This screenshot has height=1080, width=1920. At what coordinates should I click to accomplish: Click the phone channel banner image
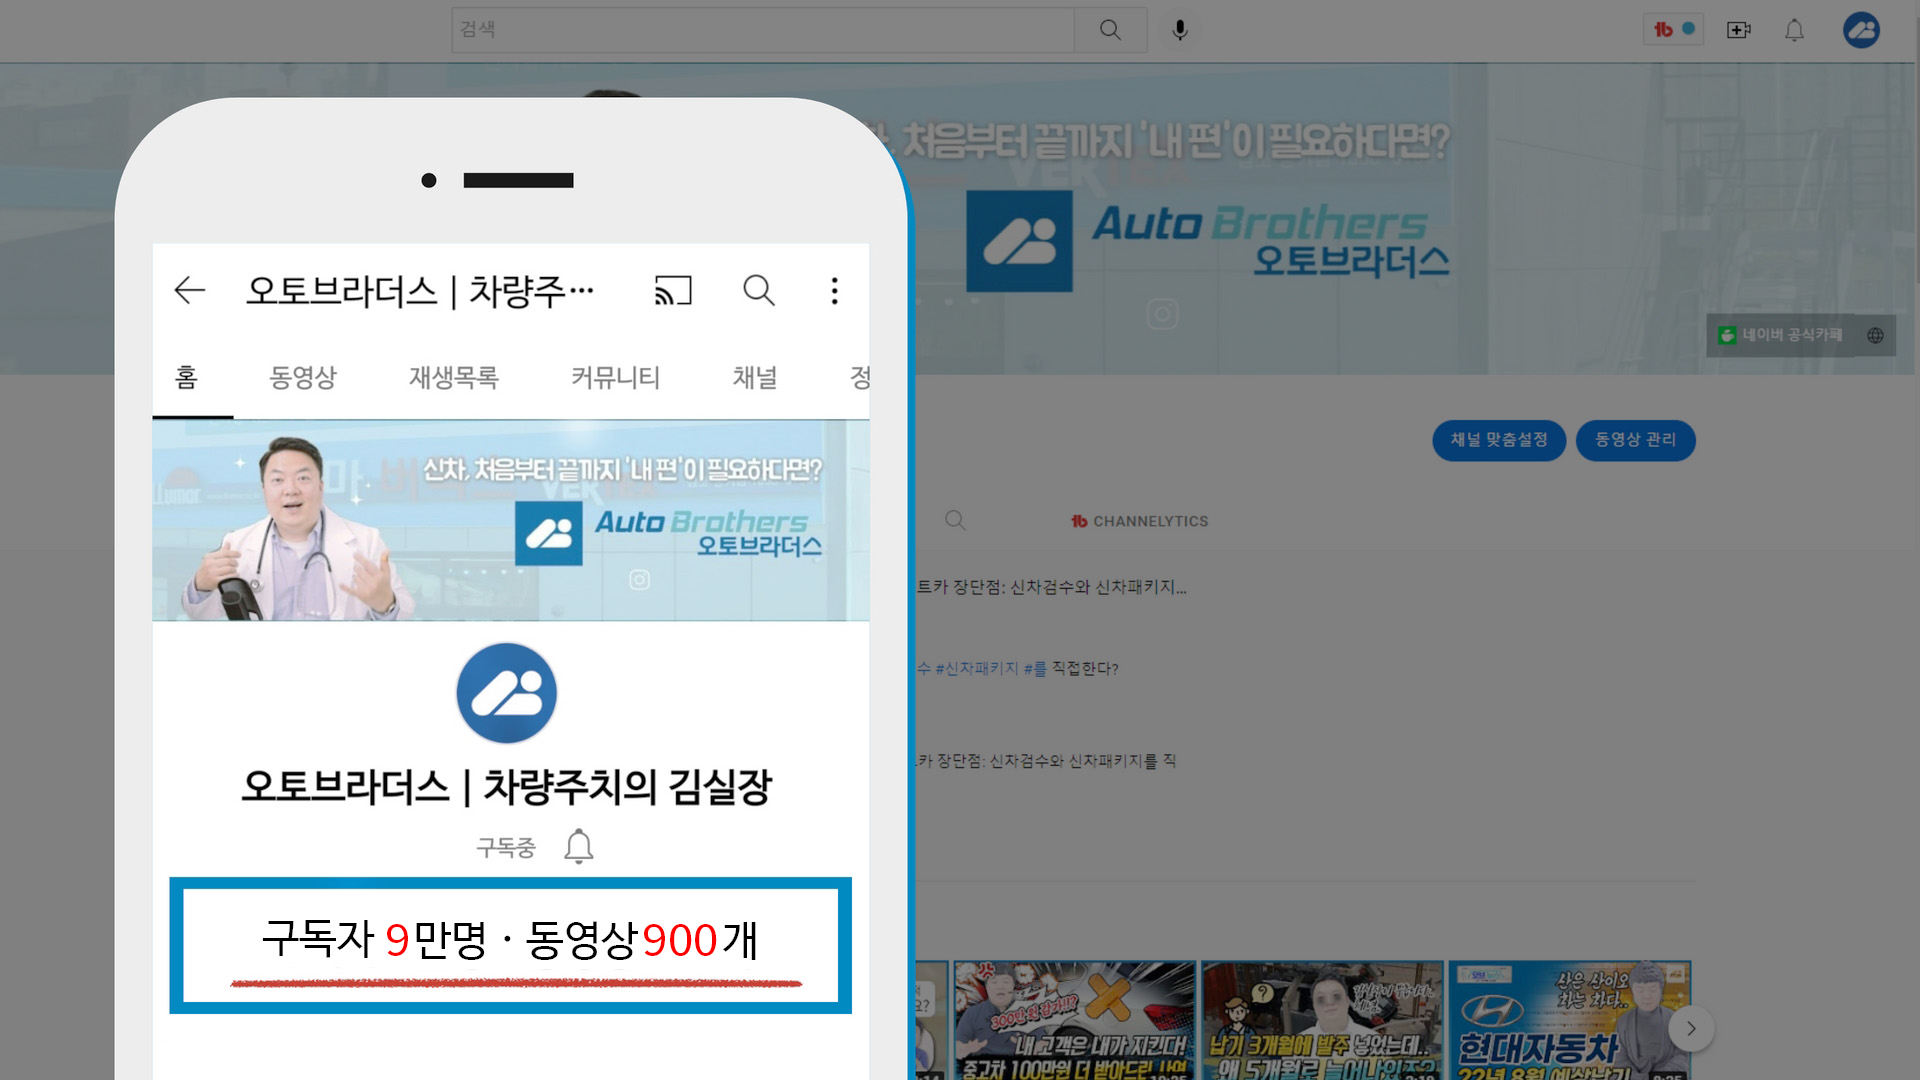(x=511, y=520)
